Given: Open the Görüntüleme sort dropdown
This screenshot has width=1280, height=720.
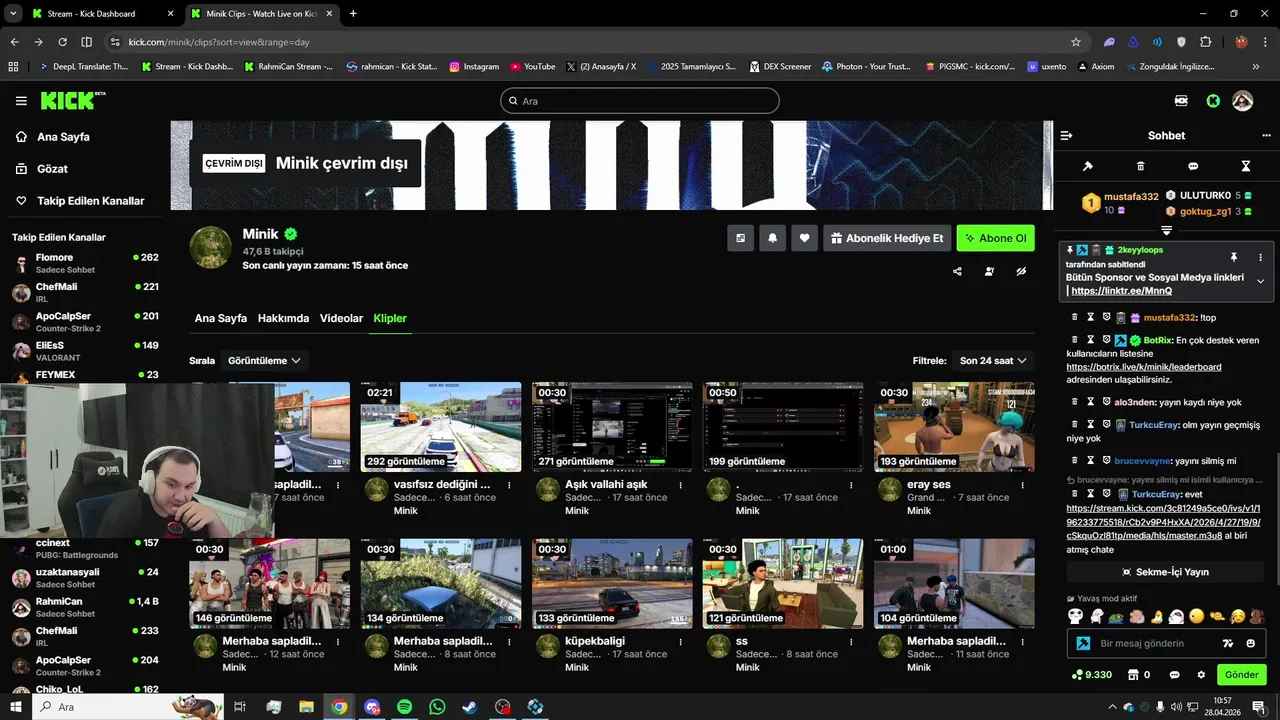Looking at the screenshot, I should click(264, 360).
